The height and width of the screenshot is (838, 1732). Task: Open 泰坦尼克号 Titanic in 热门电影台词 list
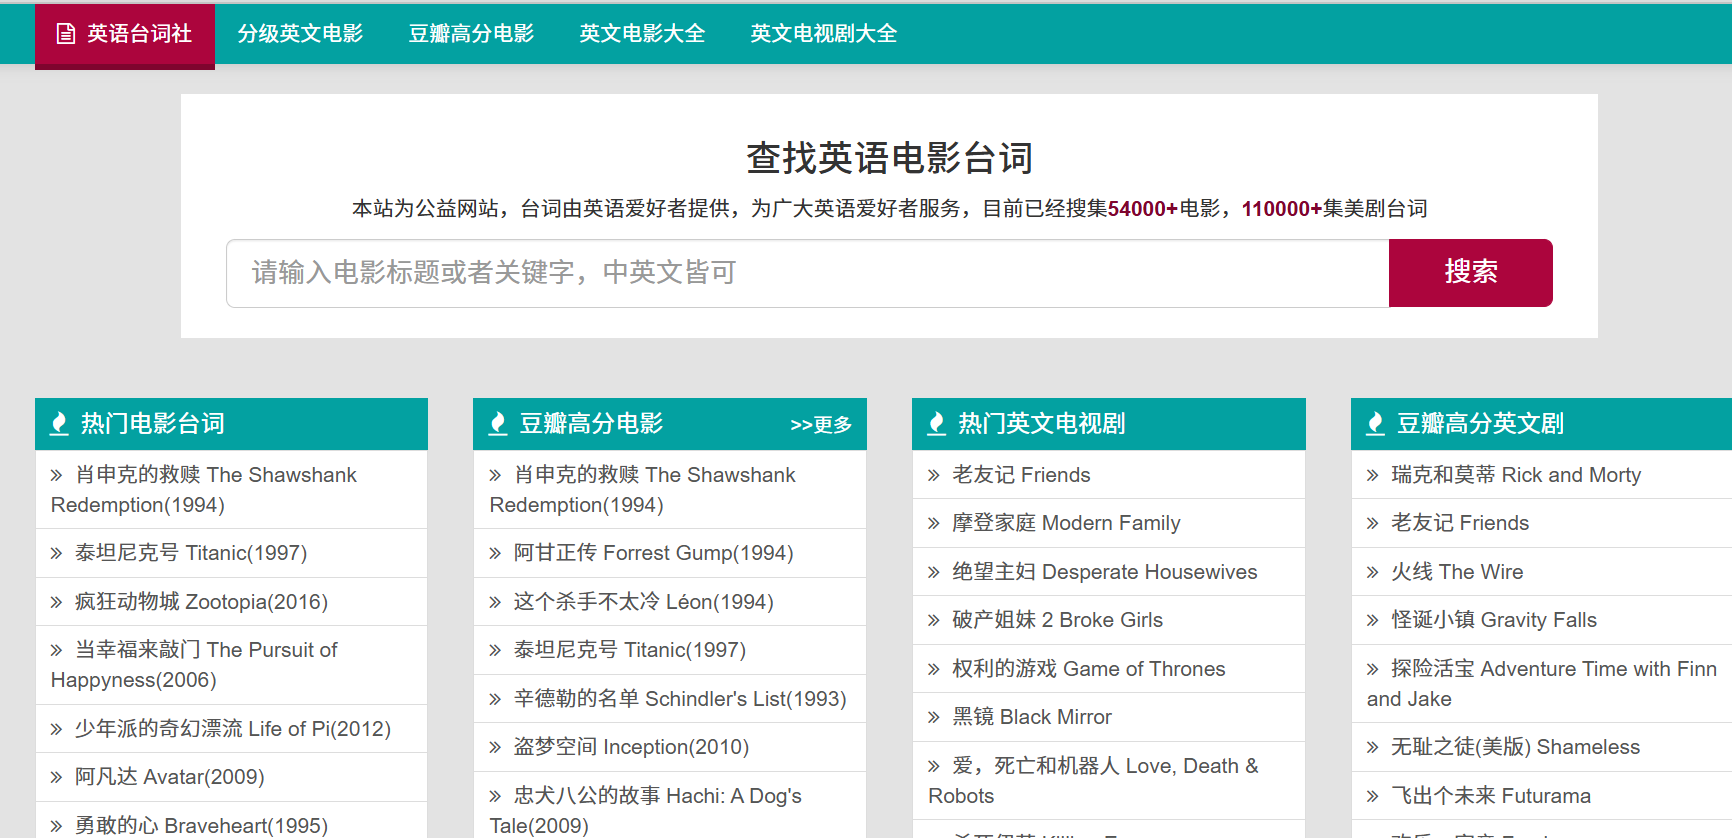coord(191,553)
